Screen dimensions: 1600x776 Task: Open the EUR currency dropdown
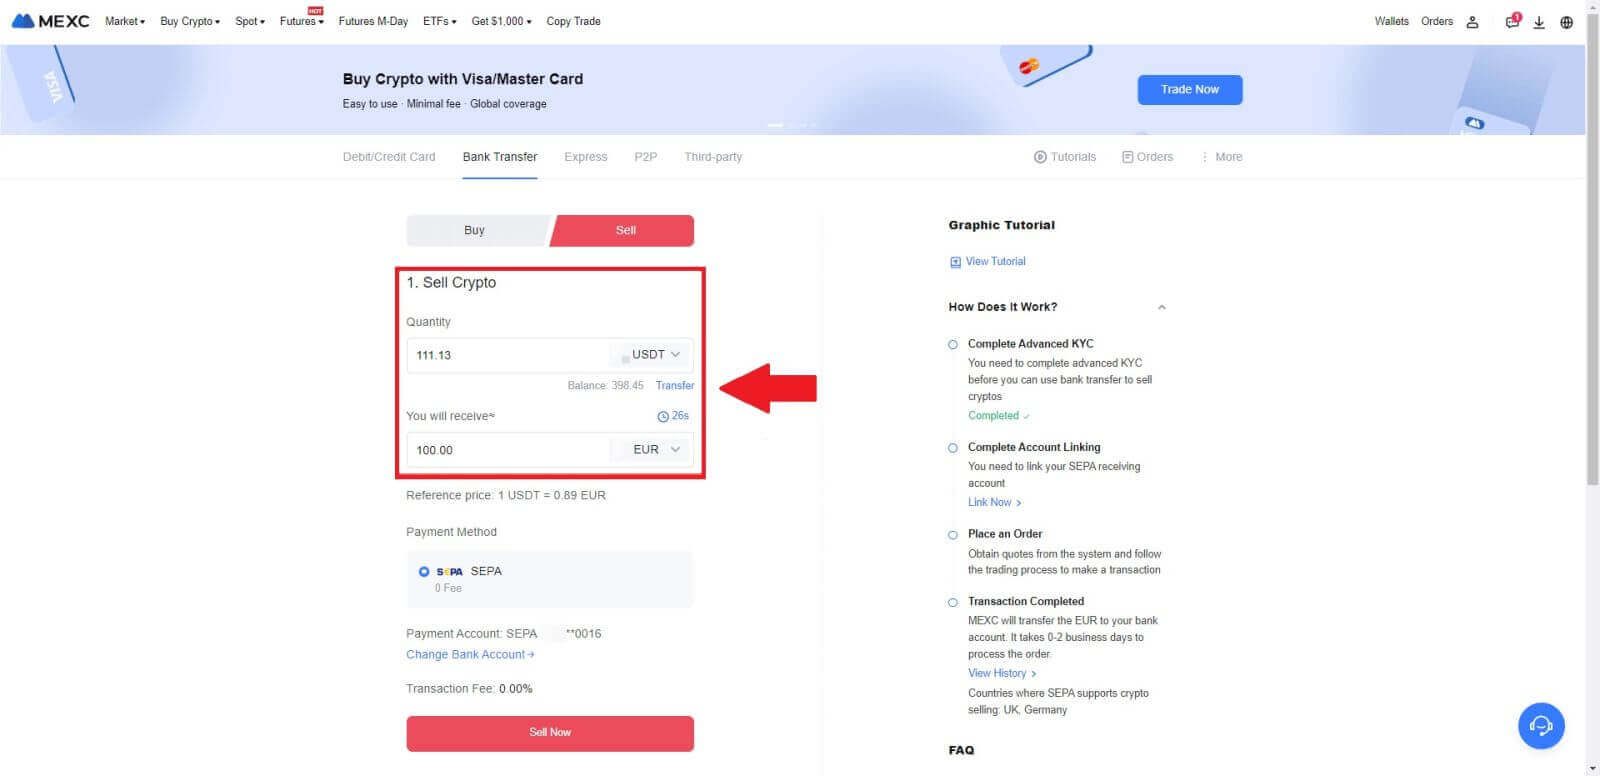(x=655, y=450)
